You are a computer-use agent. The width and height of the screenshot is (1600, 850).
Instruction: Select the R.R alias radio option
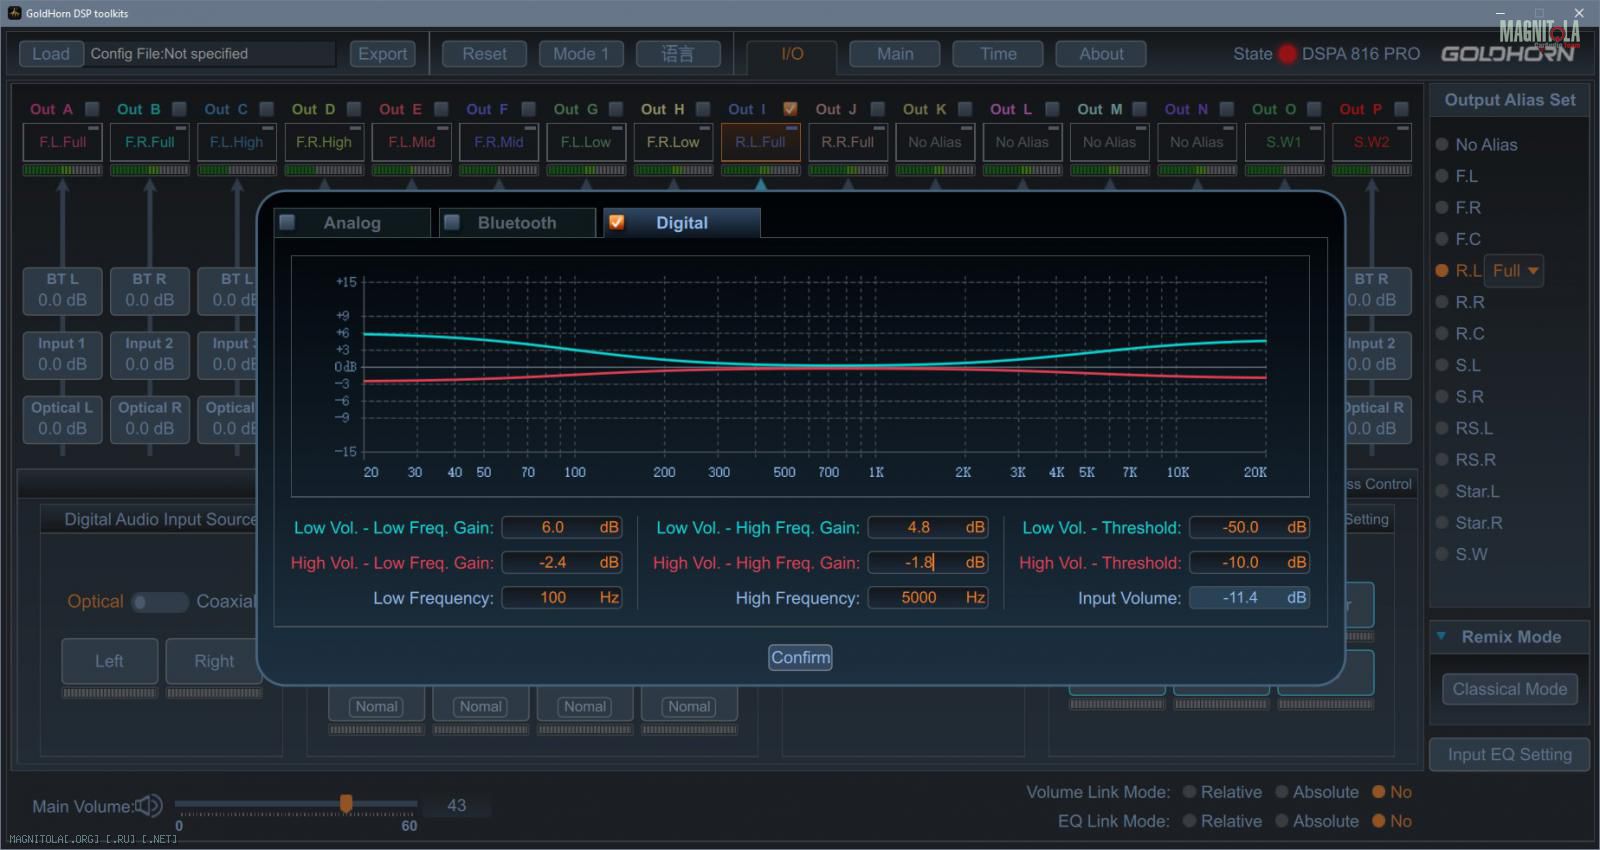point(1442,302)
